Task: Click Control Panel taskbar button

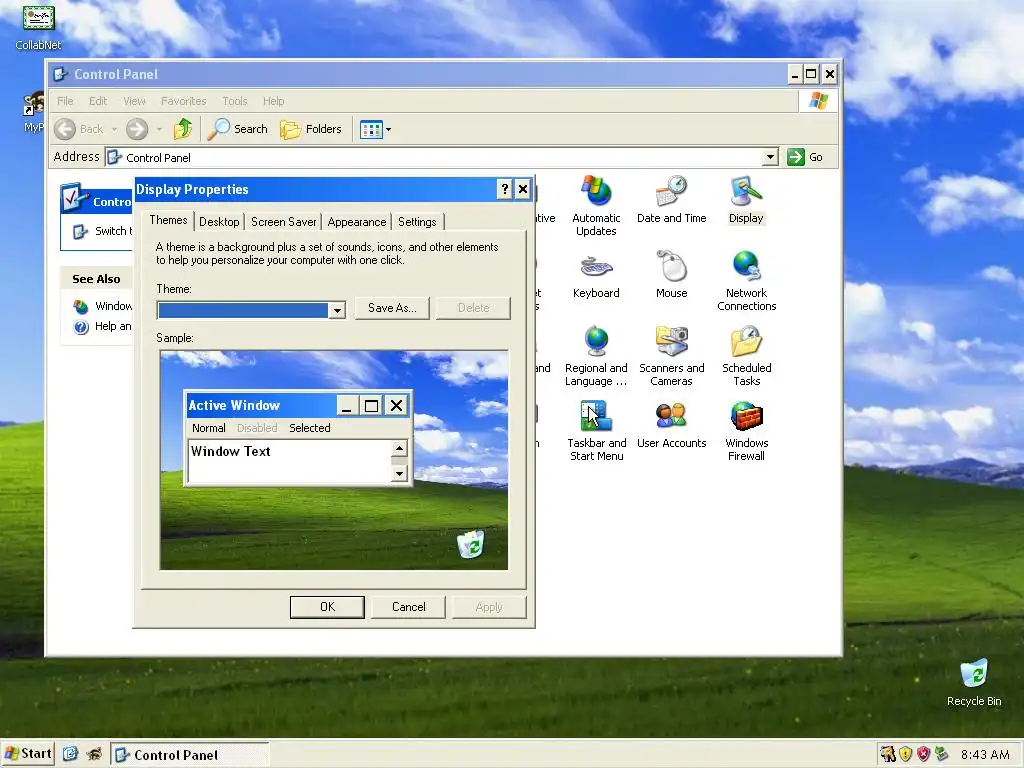Action: [x=189, y=755]
